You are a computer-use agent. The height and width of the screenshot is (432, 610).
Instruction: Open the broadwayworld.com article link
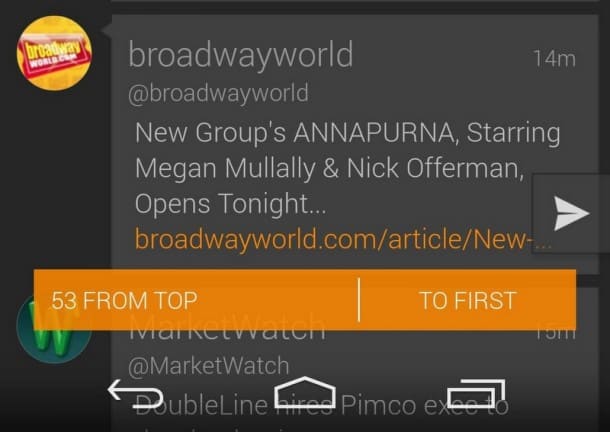(x=343, y=239)
